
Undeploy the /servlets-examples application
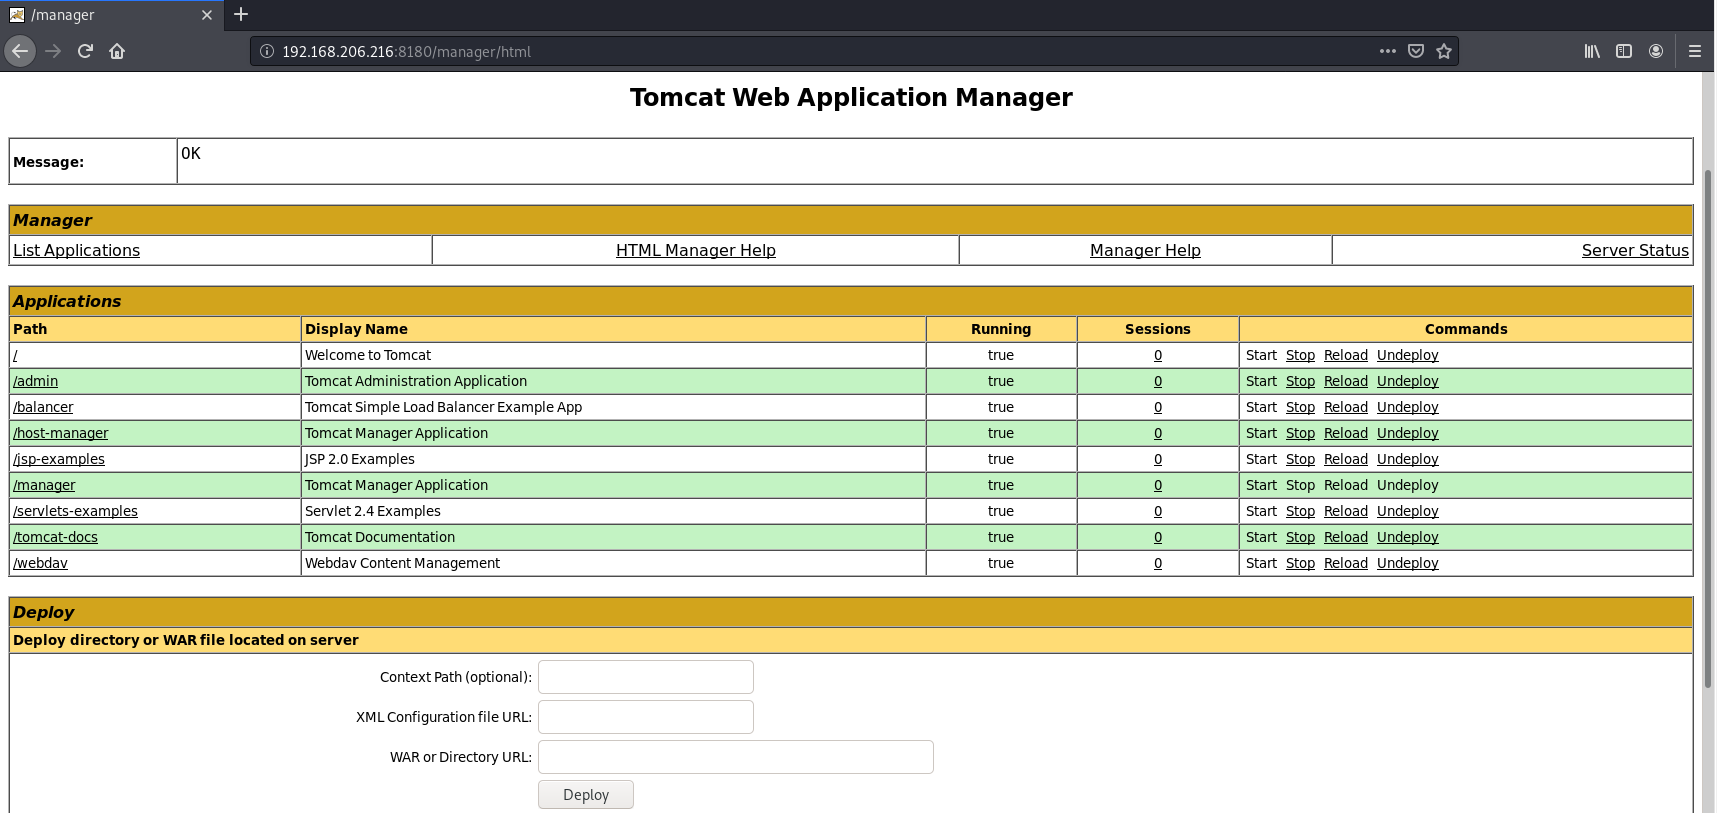[1408, 511]
